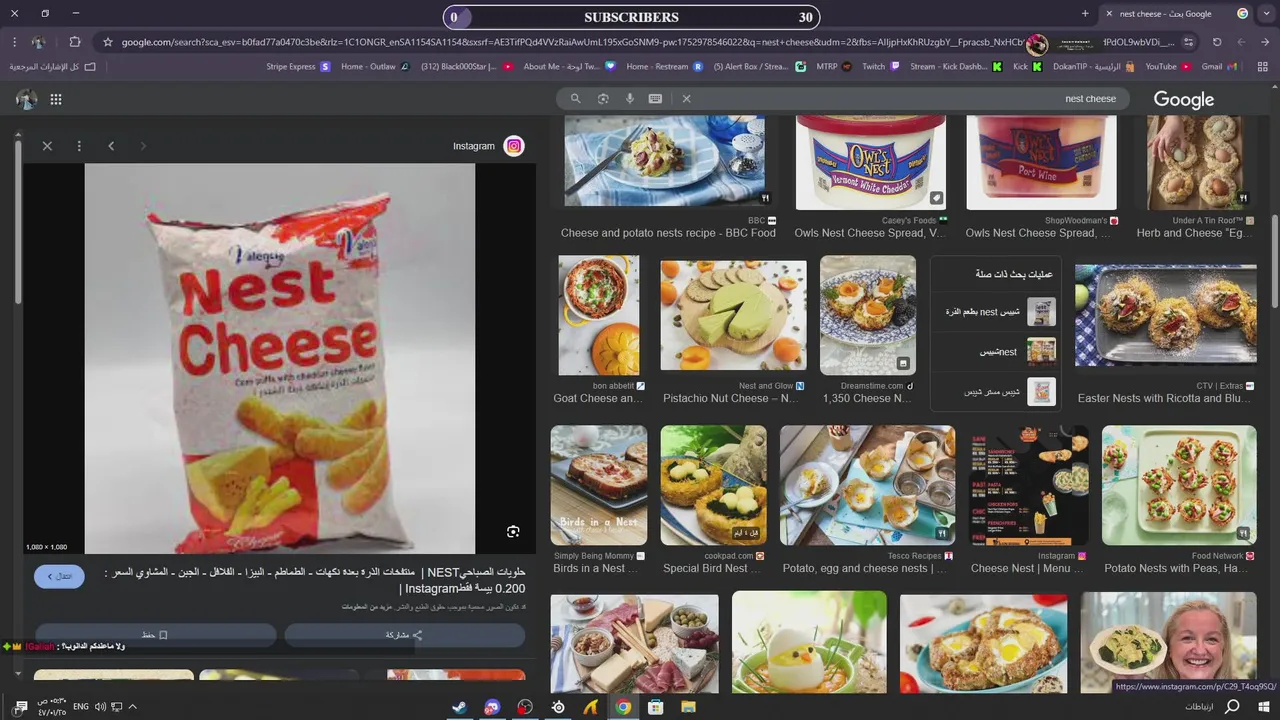Open the Stripe Express bookmark
The width and height of the screenshot is (1280, 720).
pyautogui.click(x=298, y=67)
